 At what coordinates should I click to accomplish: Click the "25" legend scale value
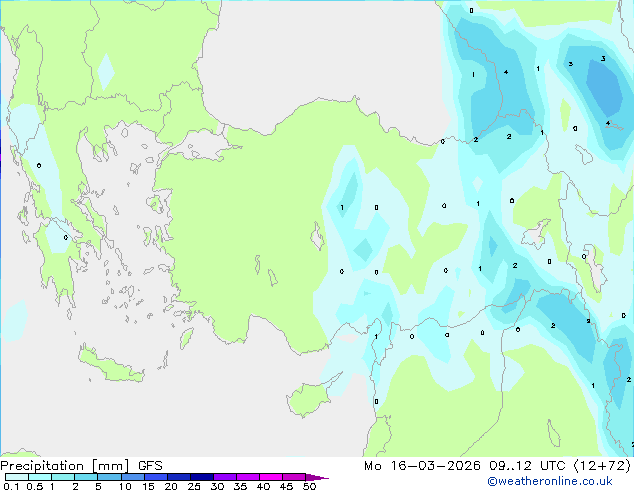(x=194, y=486)
